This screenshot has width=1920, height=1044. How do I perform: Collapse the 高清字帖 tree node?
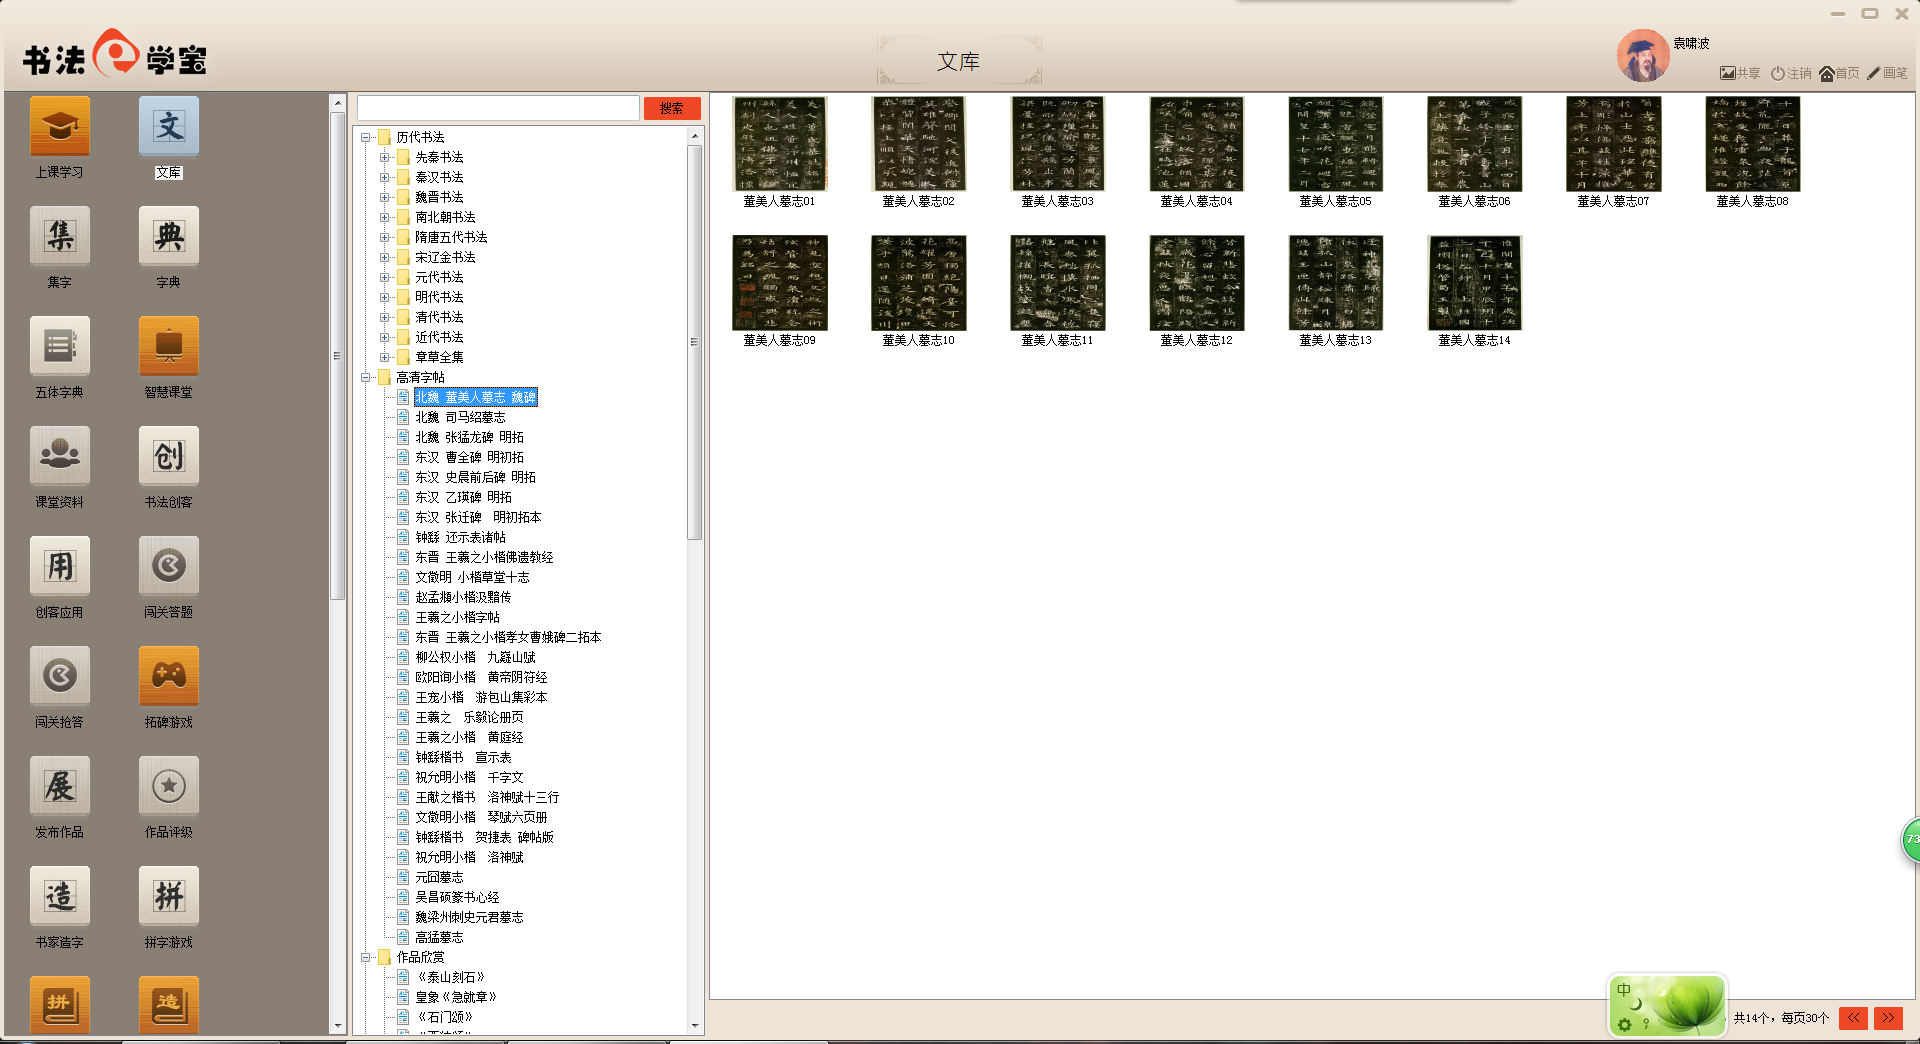click(366, 378)
